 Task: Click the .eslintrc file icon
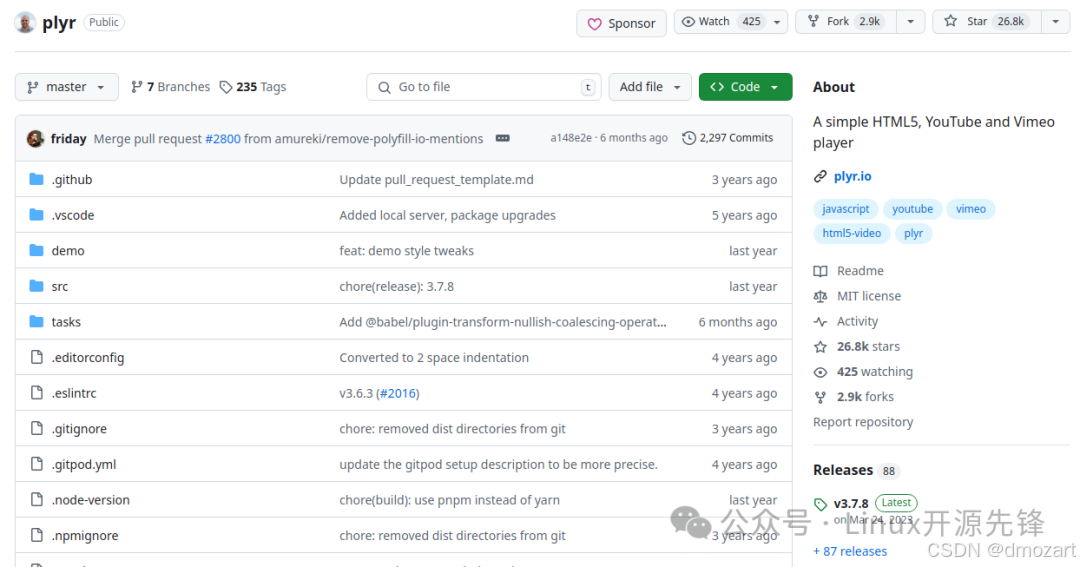[37, 393]
